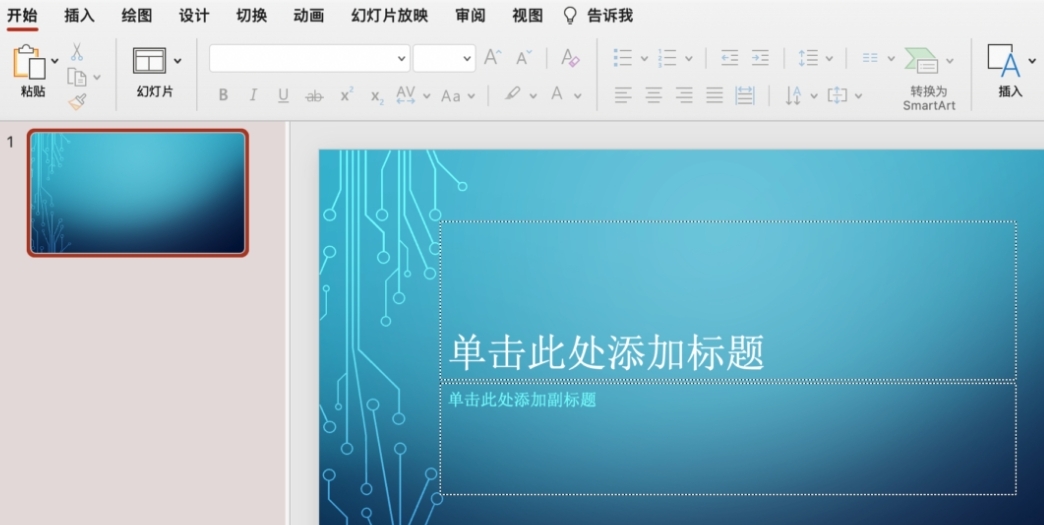Open the Copy options arrow
This screenshot has width=1044, height=525.
coord(97,78)
